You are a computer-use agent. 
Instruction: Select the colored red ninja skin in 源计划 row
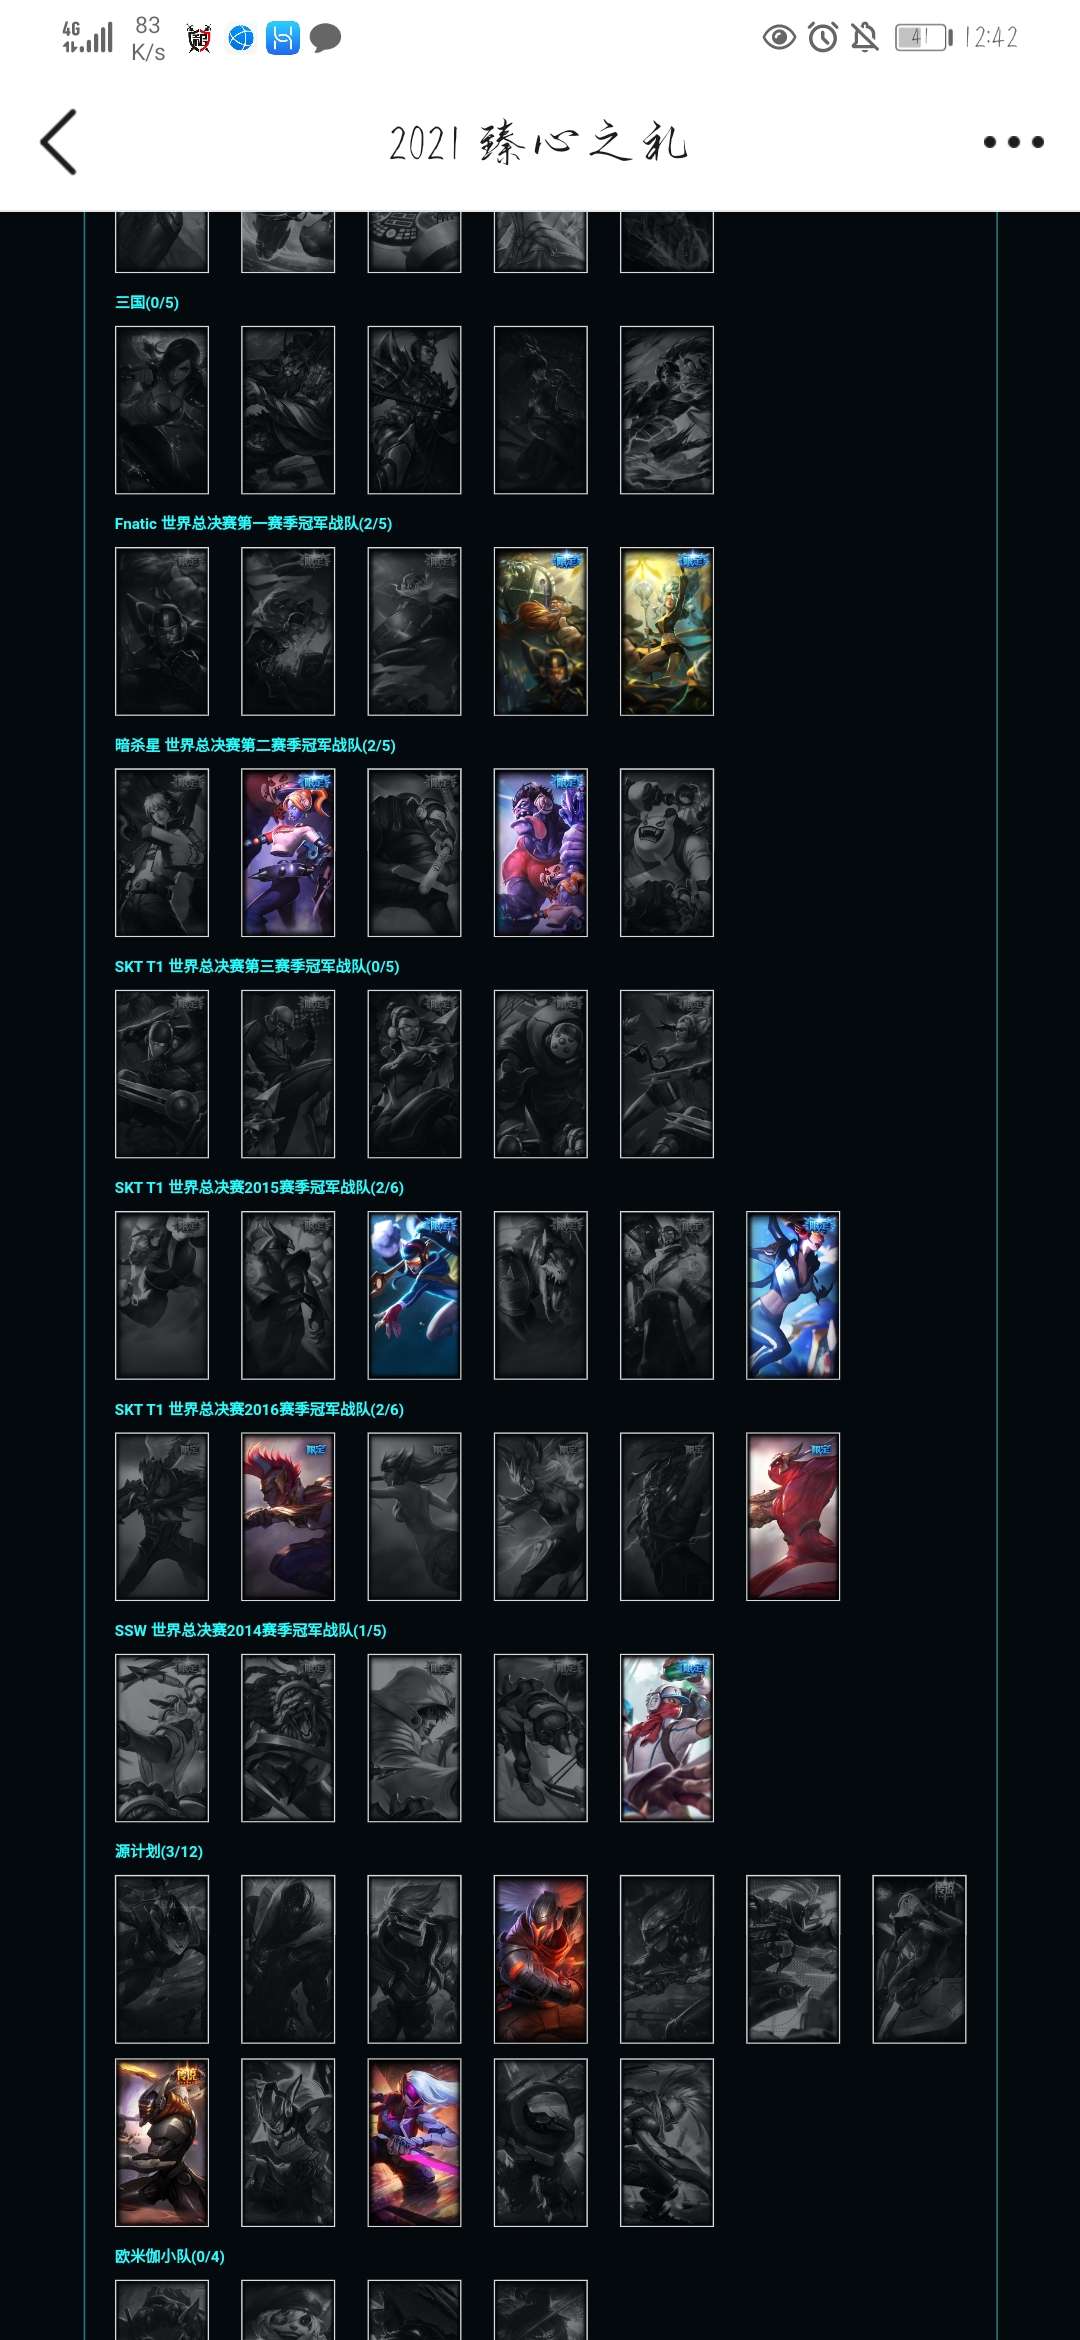(541, 1959)
